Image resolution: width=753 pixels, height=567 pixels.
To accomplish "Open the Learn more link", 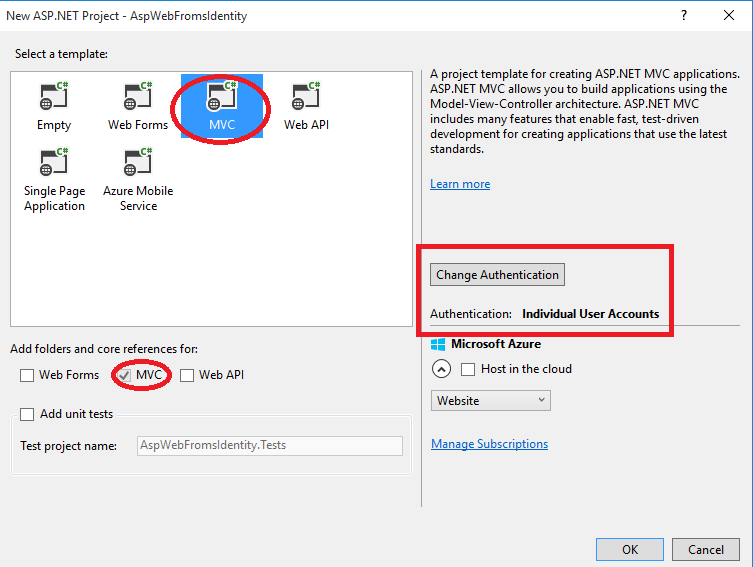I will click(x=460, y=184).
